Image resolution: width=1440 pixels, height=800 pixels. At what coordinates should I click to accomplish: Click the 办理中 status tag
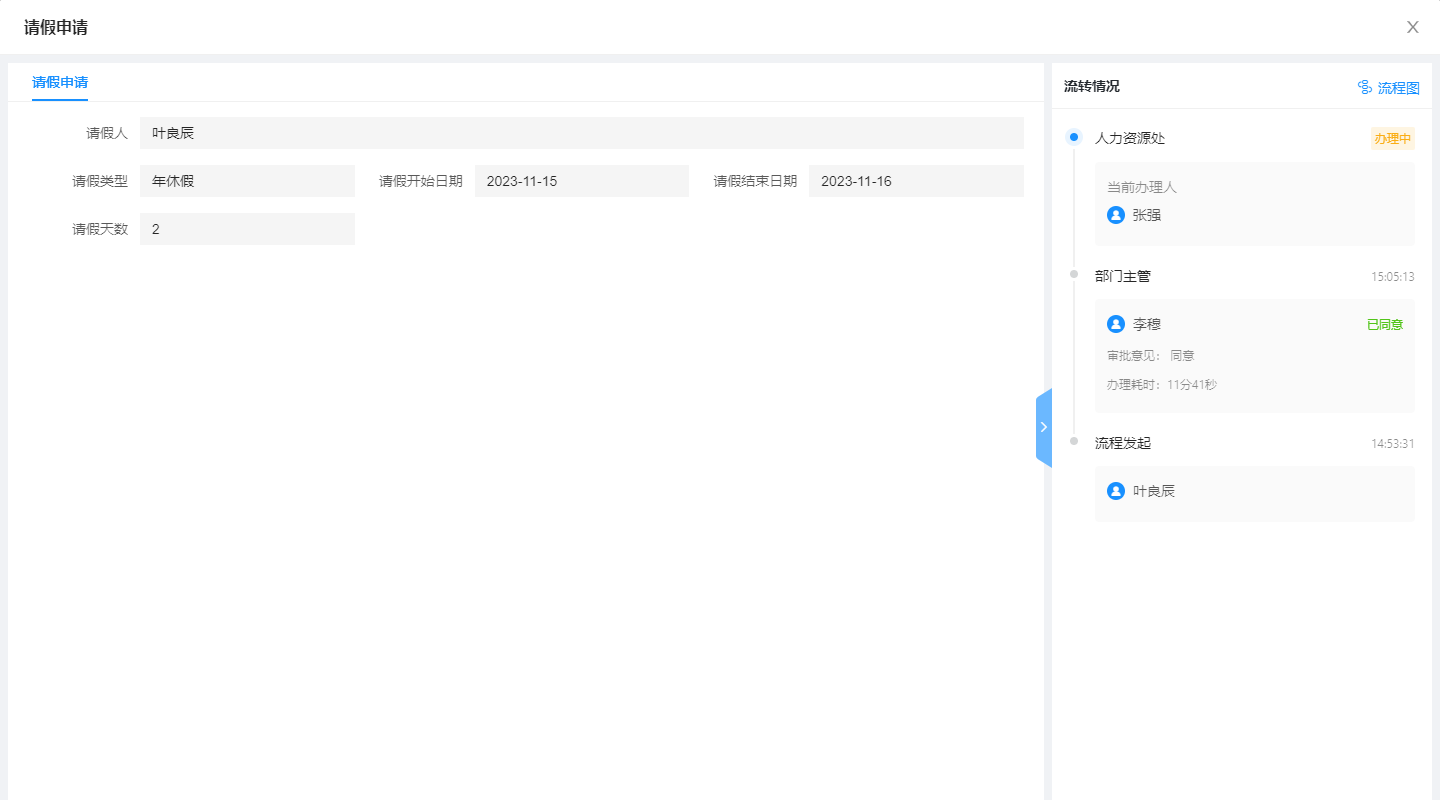click(1392, 139)
